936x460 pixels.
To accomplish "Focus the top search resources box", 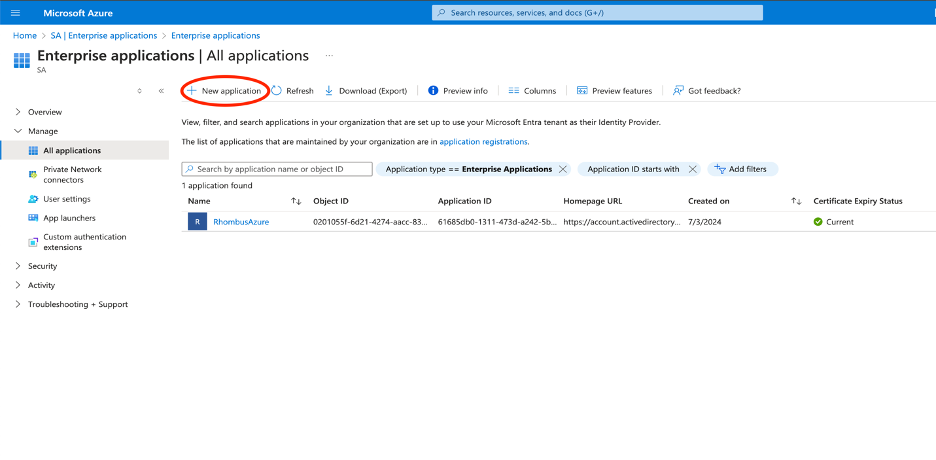I will (x=597, y=13).
